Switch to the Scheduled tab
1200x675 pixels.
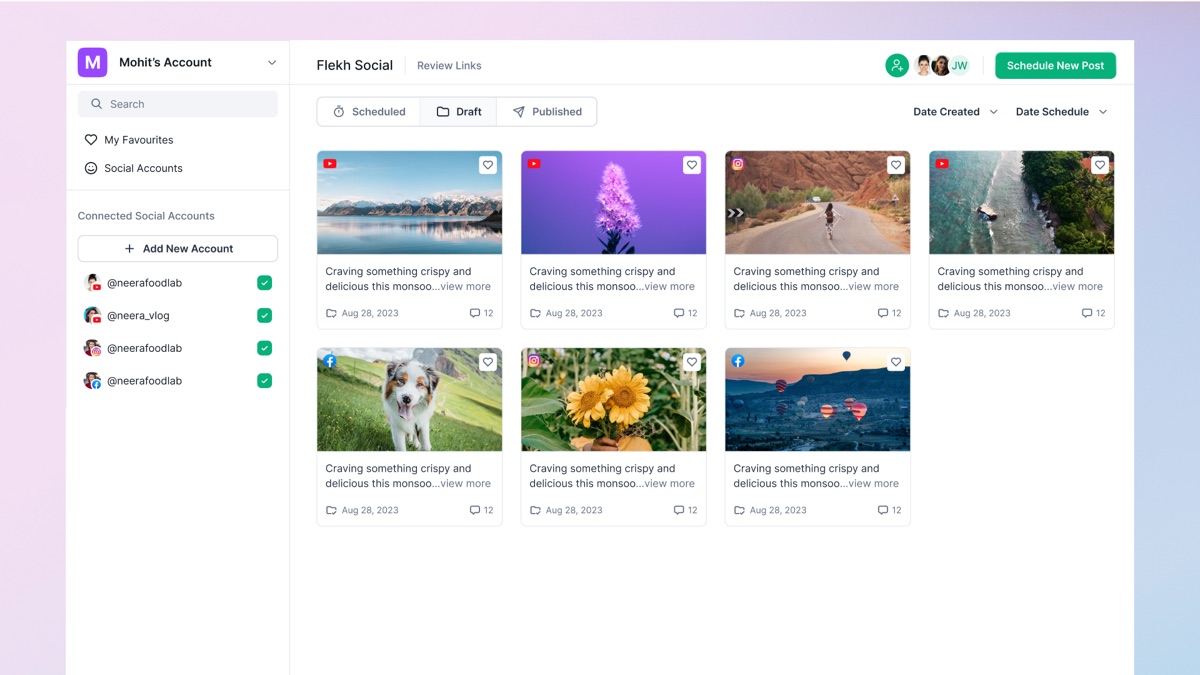pyautogui.click(x=369, y=112)
